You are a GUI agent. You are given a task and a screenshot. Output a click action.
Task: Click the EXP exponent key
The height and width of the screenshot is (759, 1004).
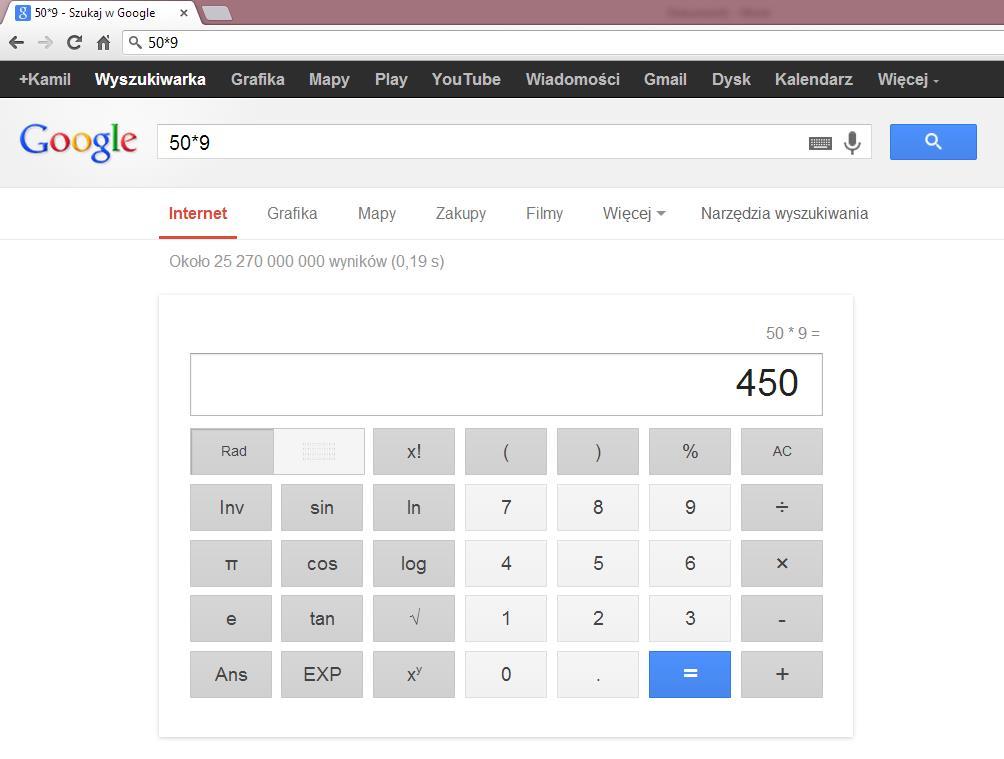click(321, 674)
